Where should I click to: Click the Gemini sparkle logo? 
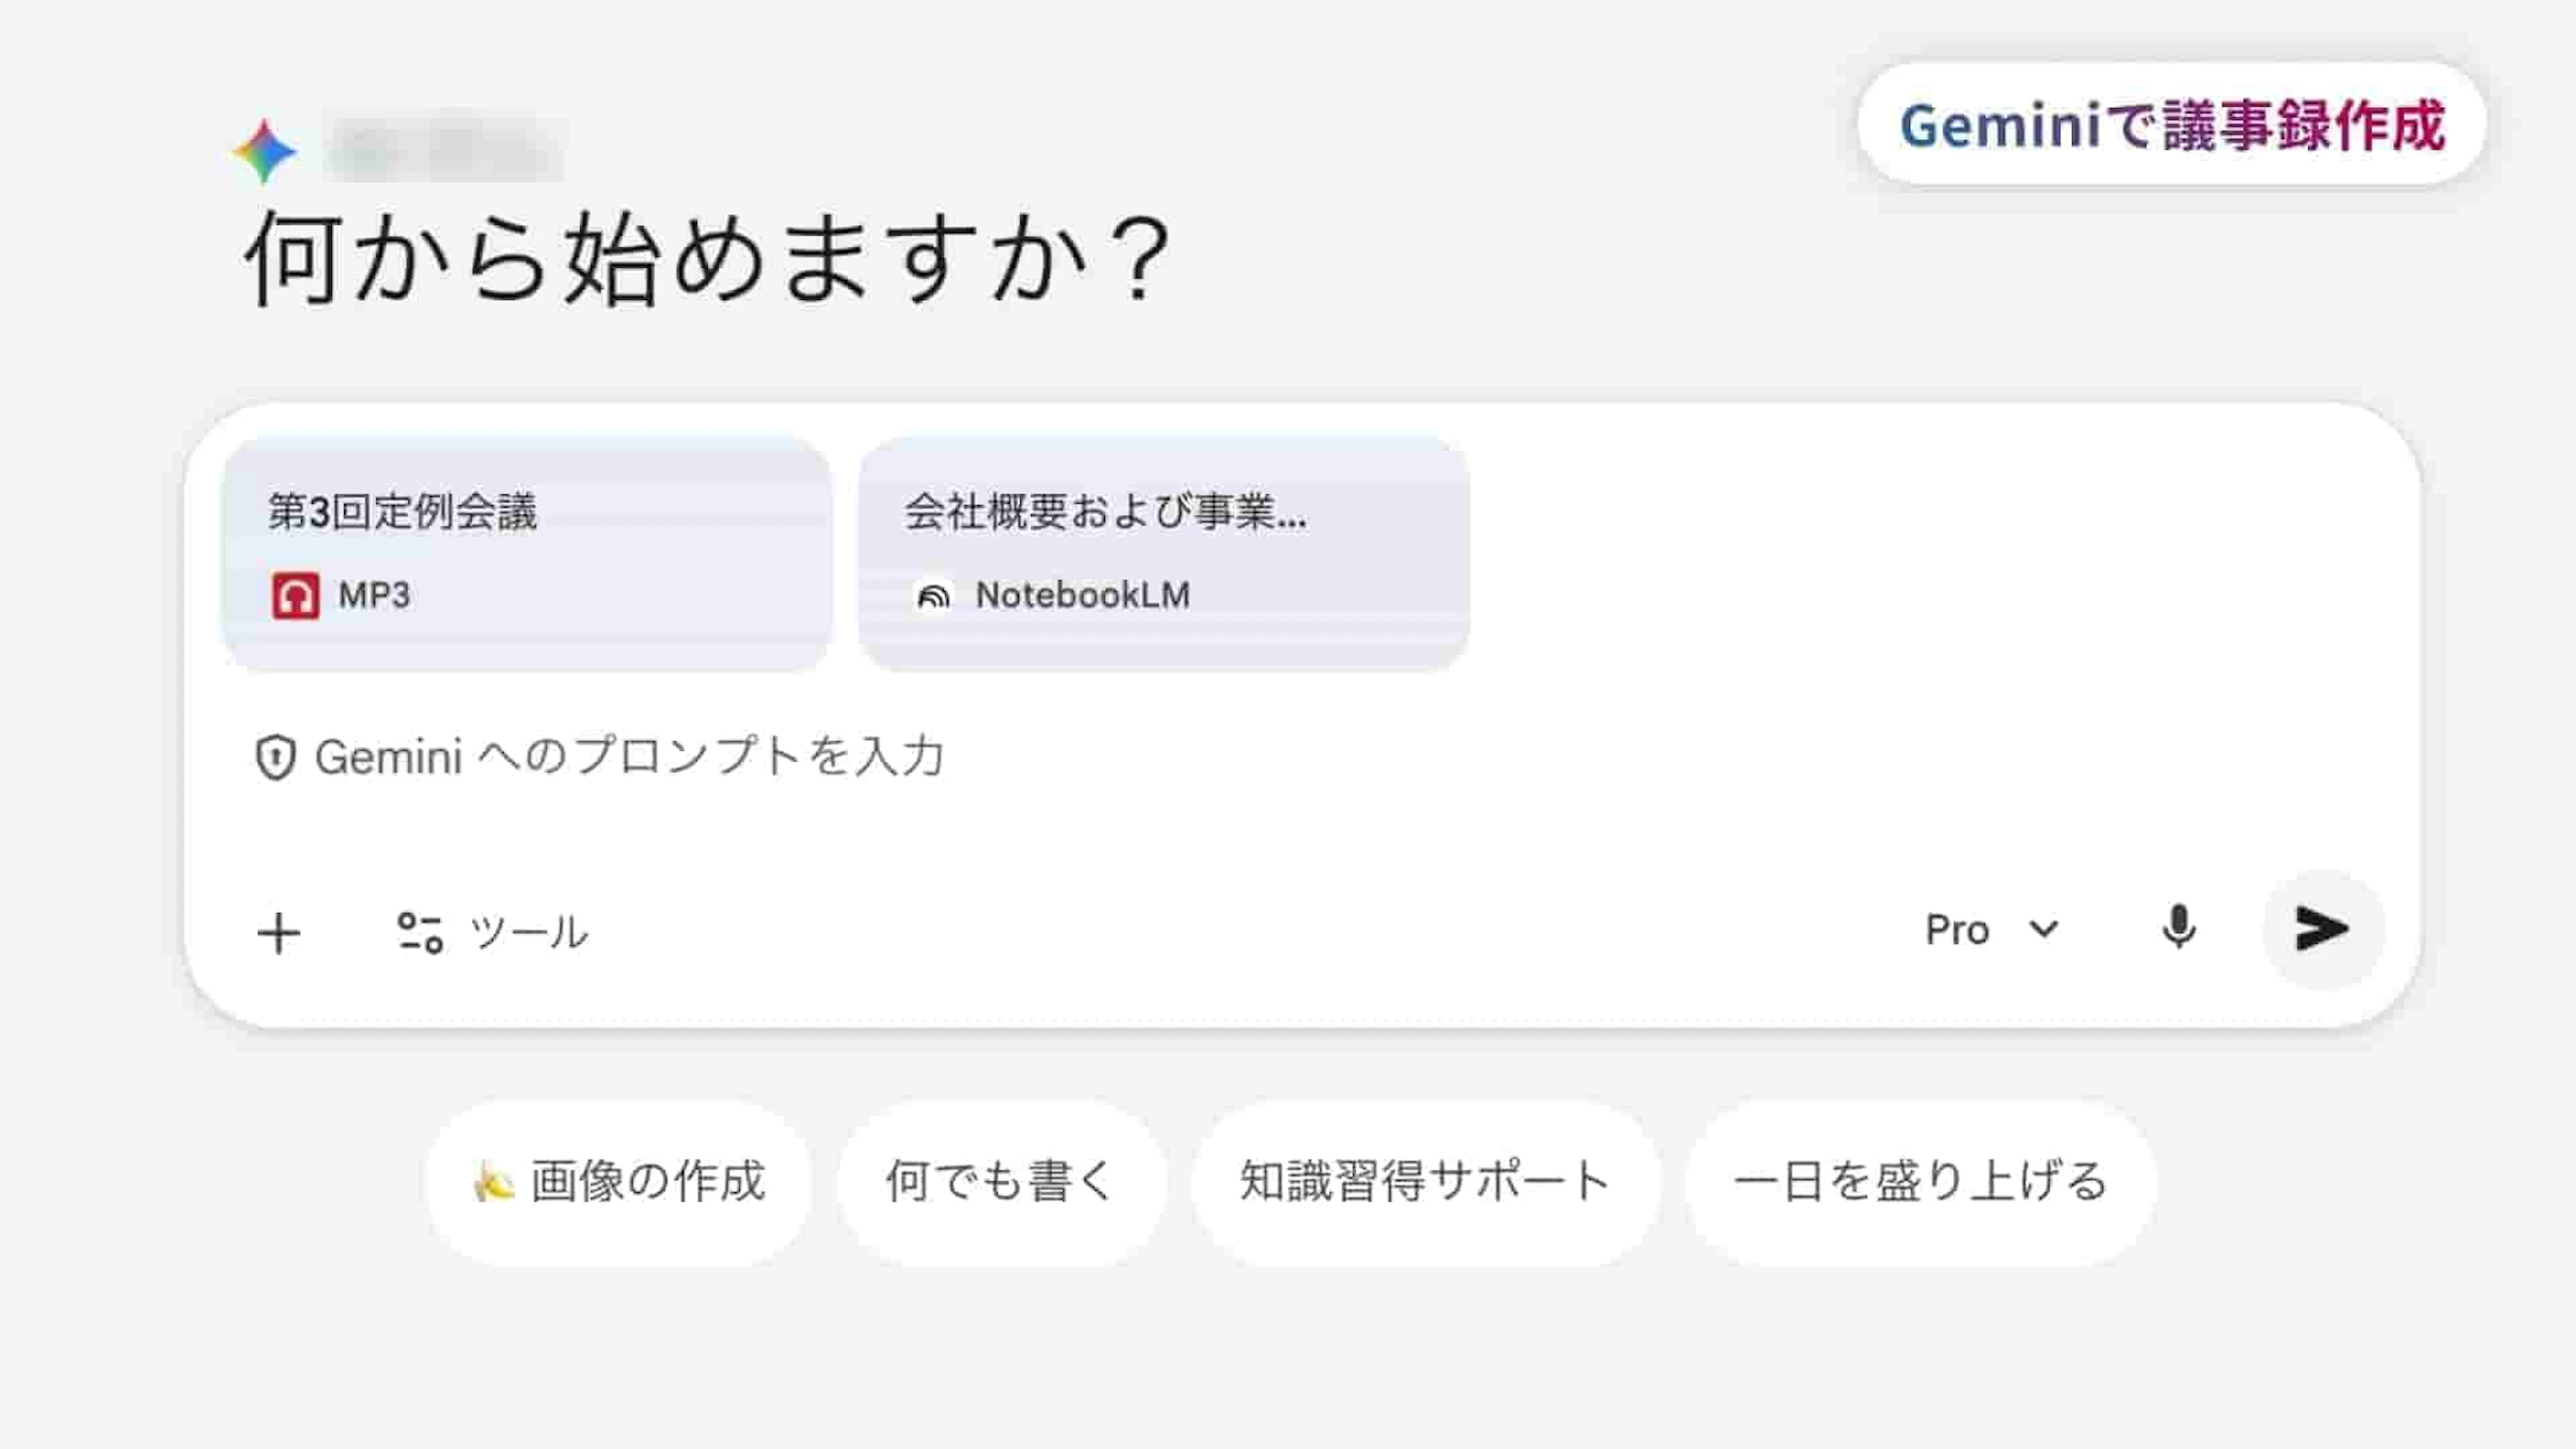point(264,152)
